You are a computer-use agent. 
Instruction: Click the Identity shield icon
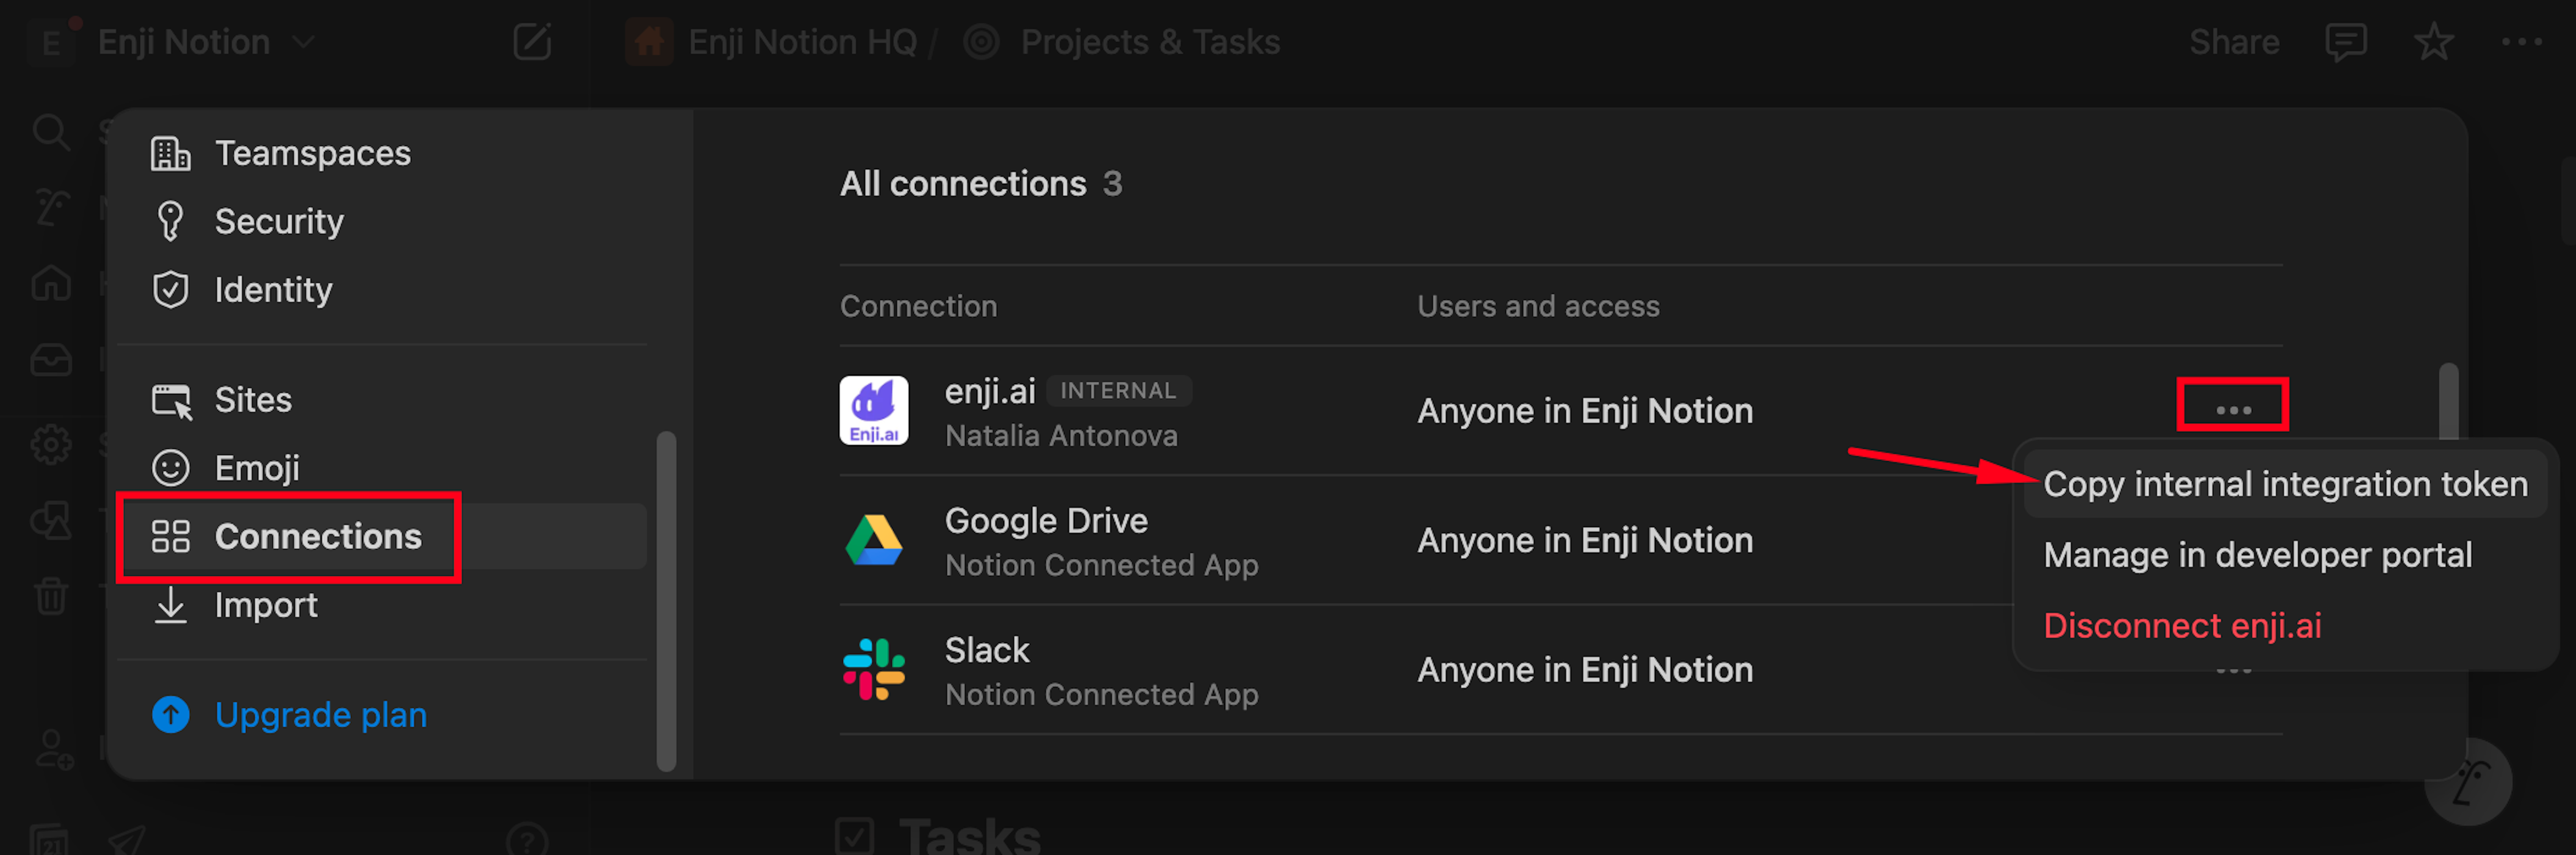click(170, 290)
